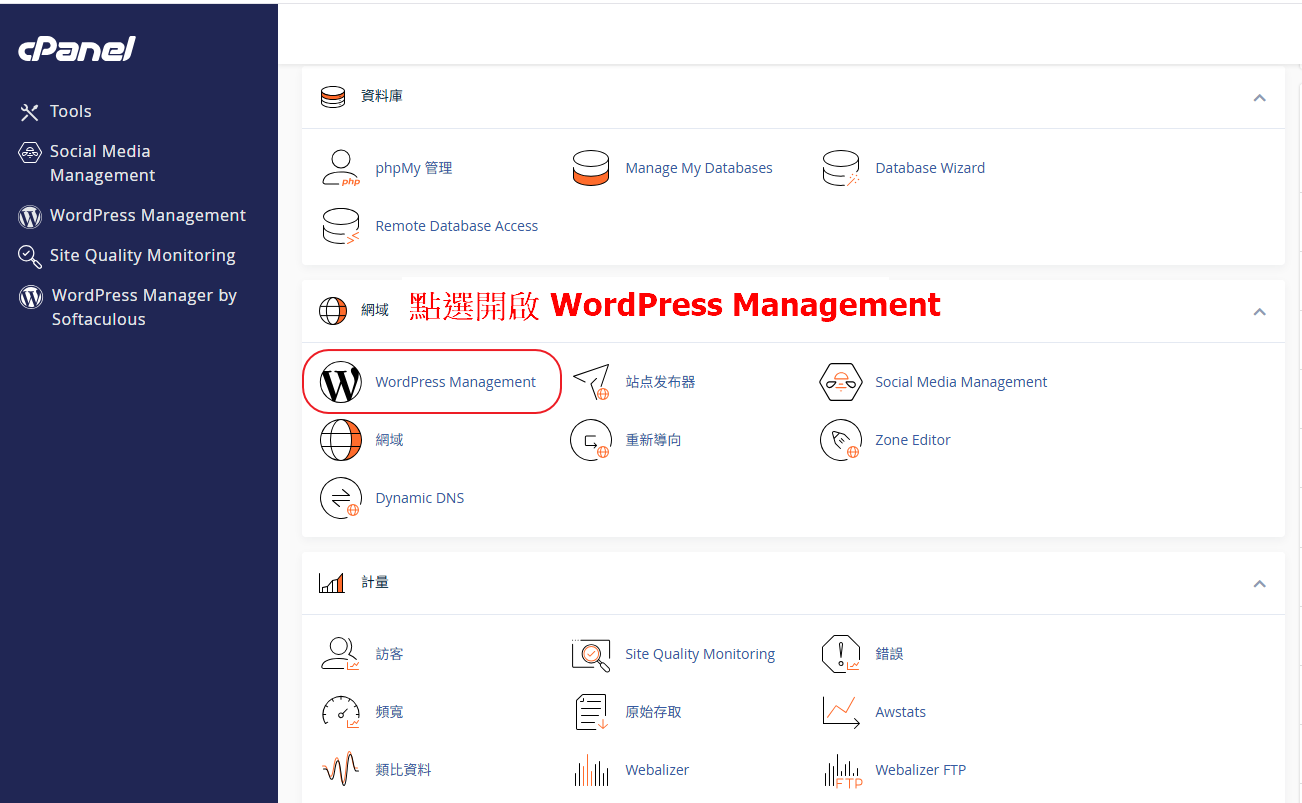
Task: Open the Zone Editor icon
Action: click(840, 440)
